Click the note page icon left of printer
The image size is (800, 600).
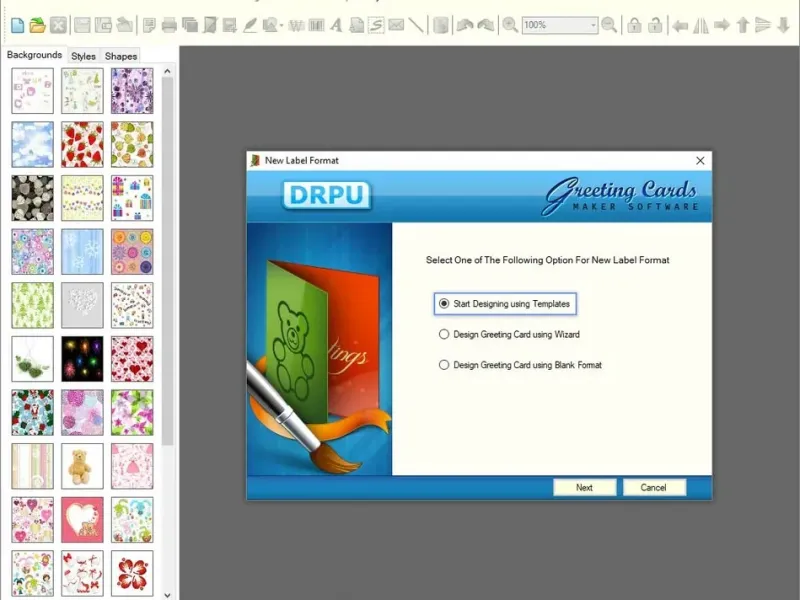click(x=149, y=24)
